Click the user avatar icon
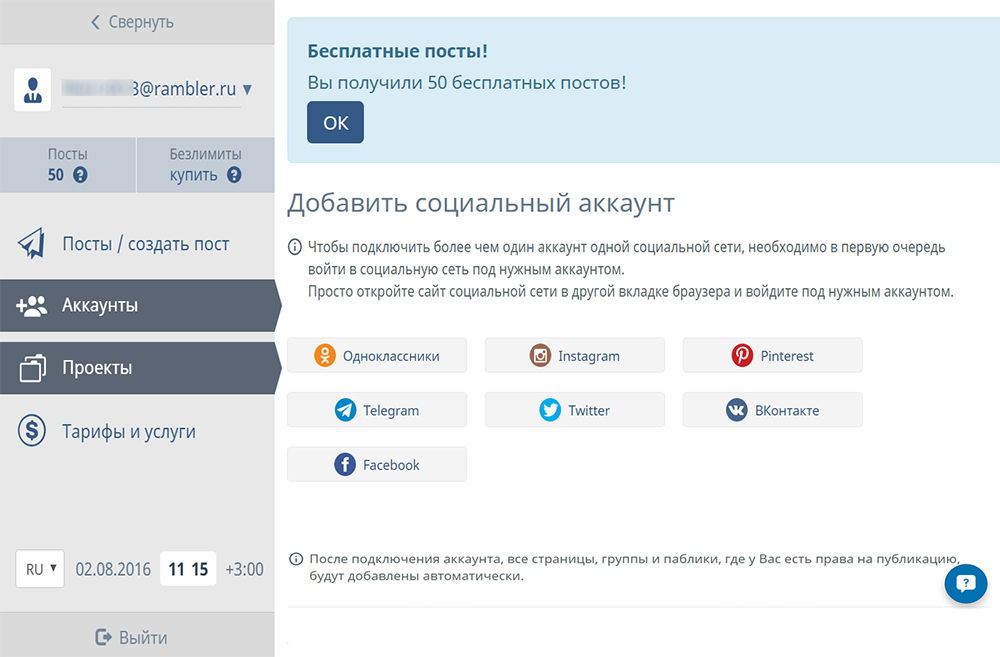This screenshot has height=657, width=1000. tap(33, 90)
